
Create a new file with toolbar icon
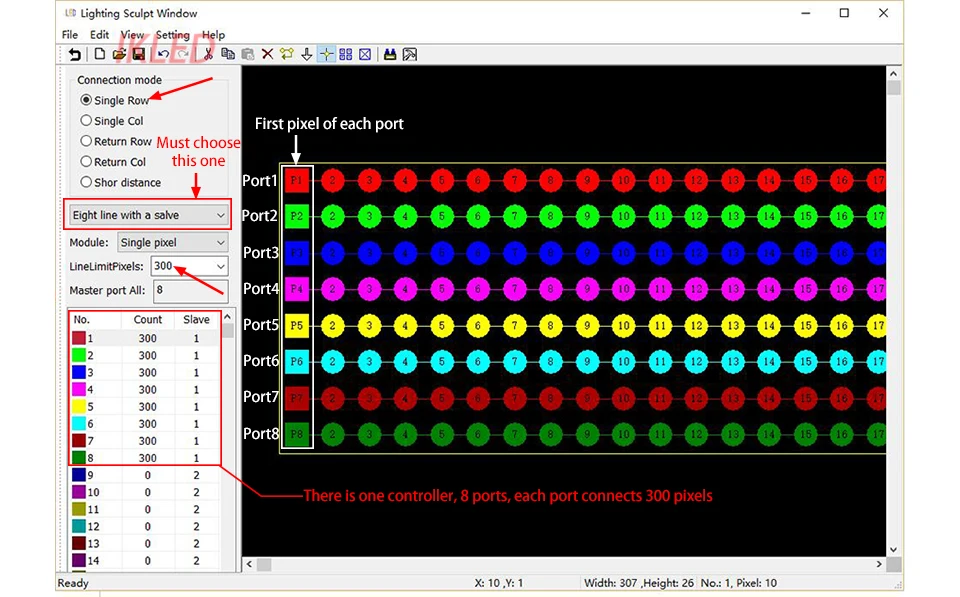(x=99, y=54)
